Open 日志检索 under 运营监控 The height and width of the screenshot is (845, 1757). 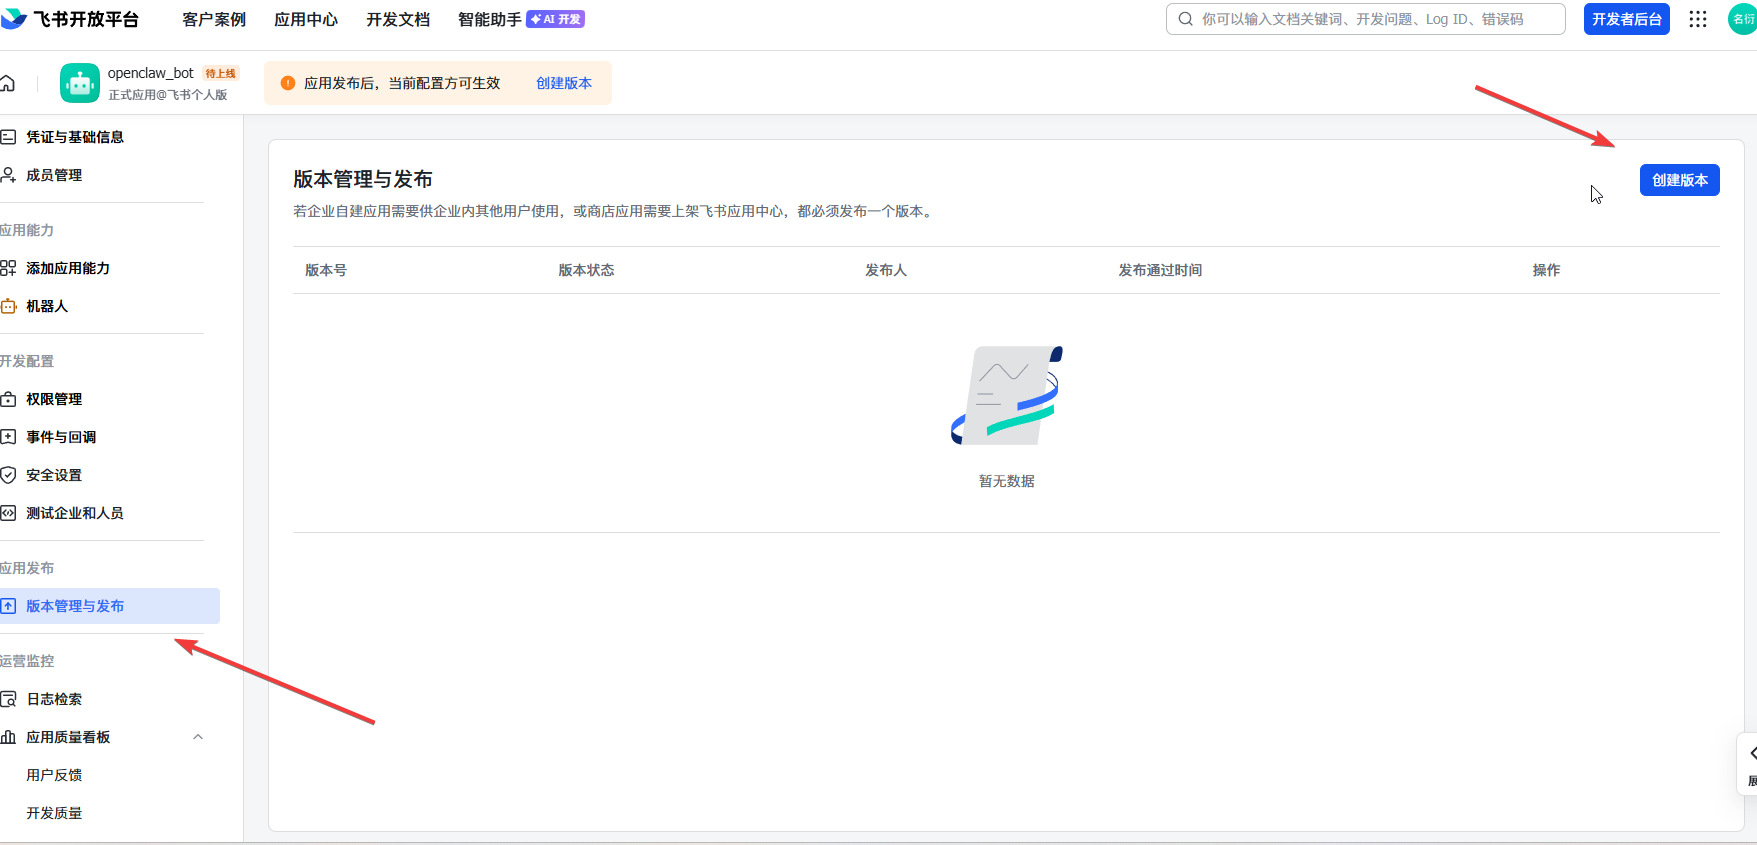click(x=54, y=699)
